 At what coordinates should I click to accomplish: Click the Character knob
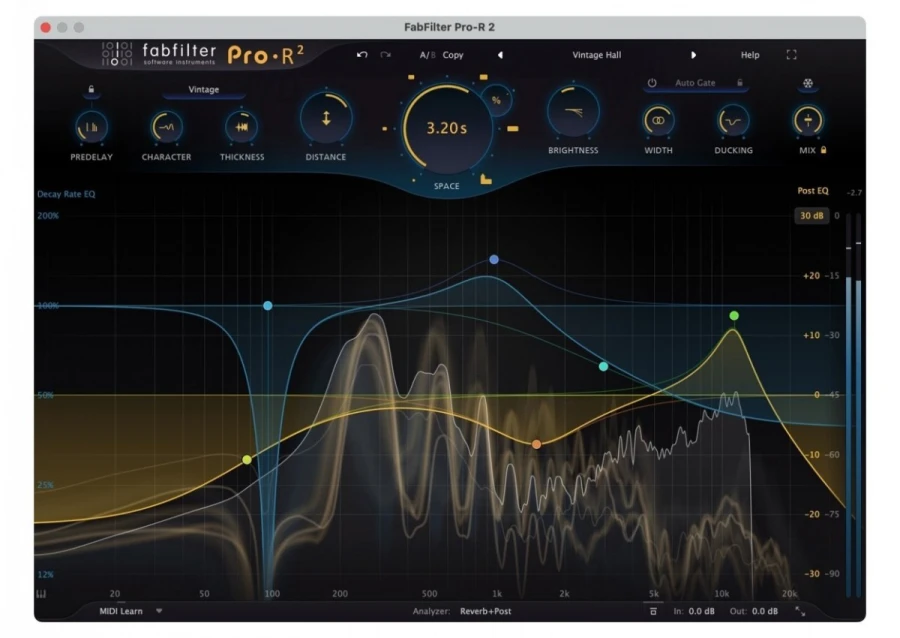tap(166, 127)
